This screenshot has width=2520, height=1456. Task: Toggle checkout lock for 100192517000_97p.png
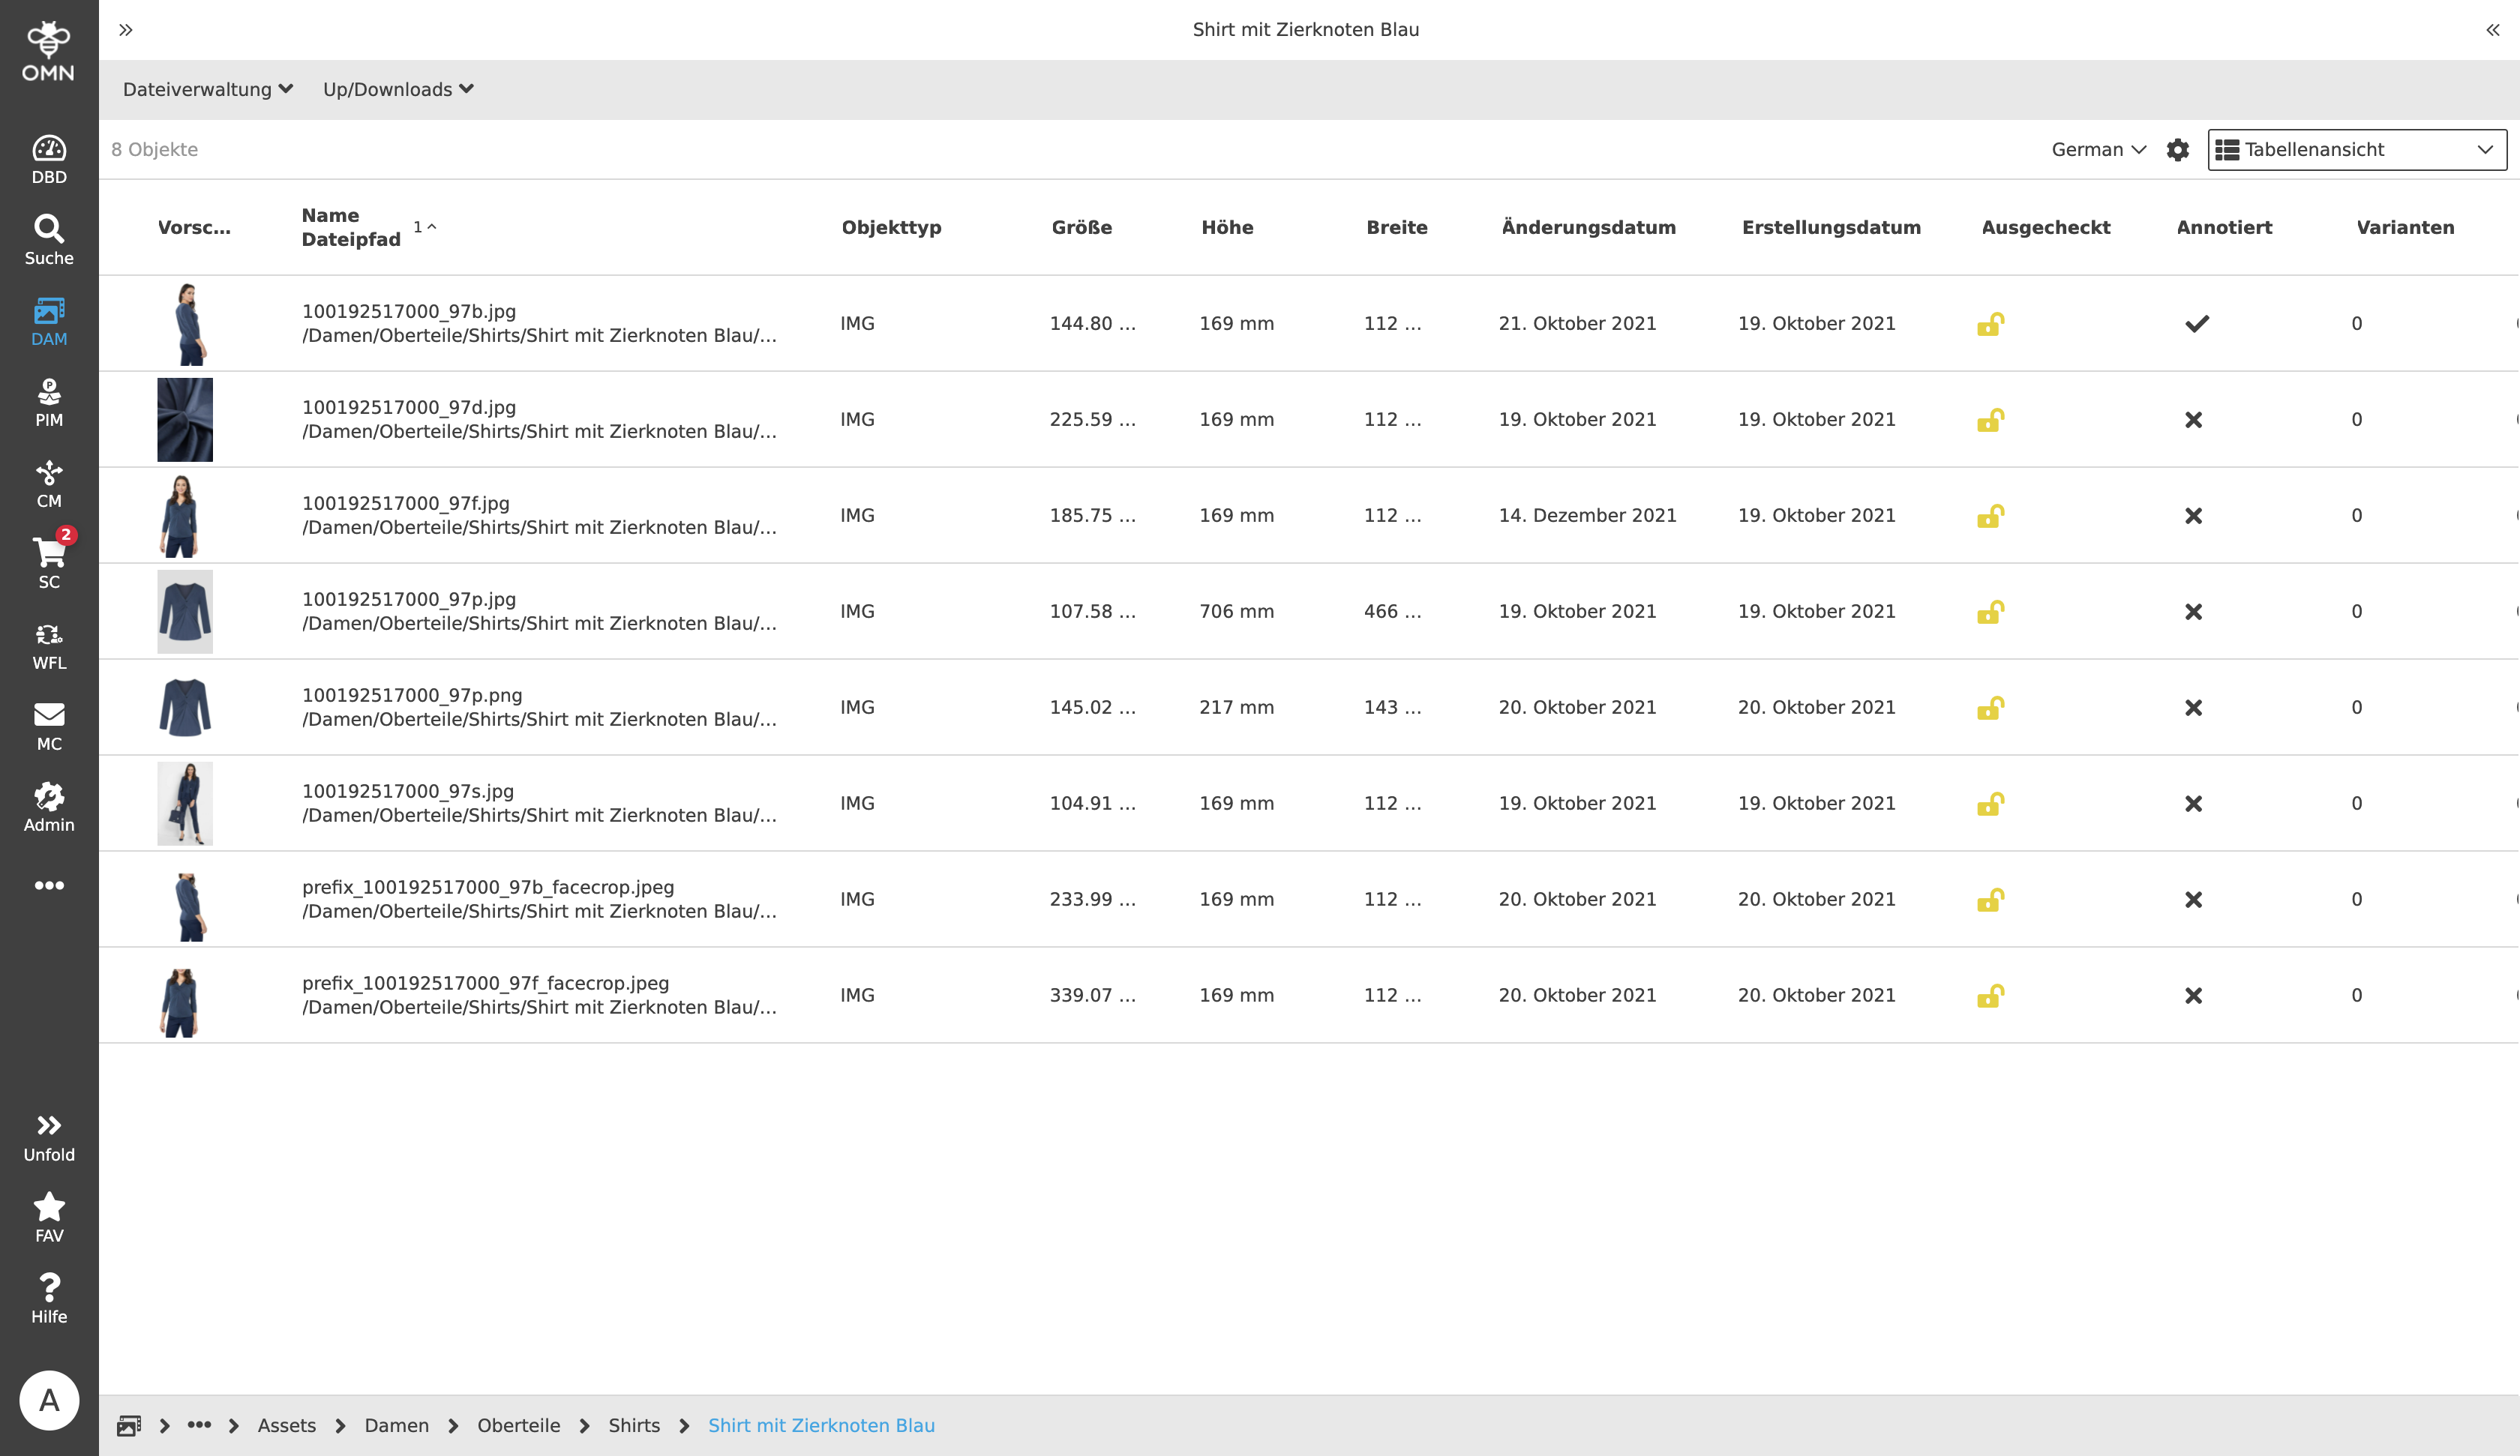pos(1990,708)
